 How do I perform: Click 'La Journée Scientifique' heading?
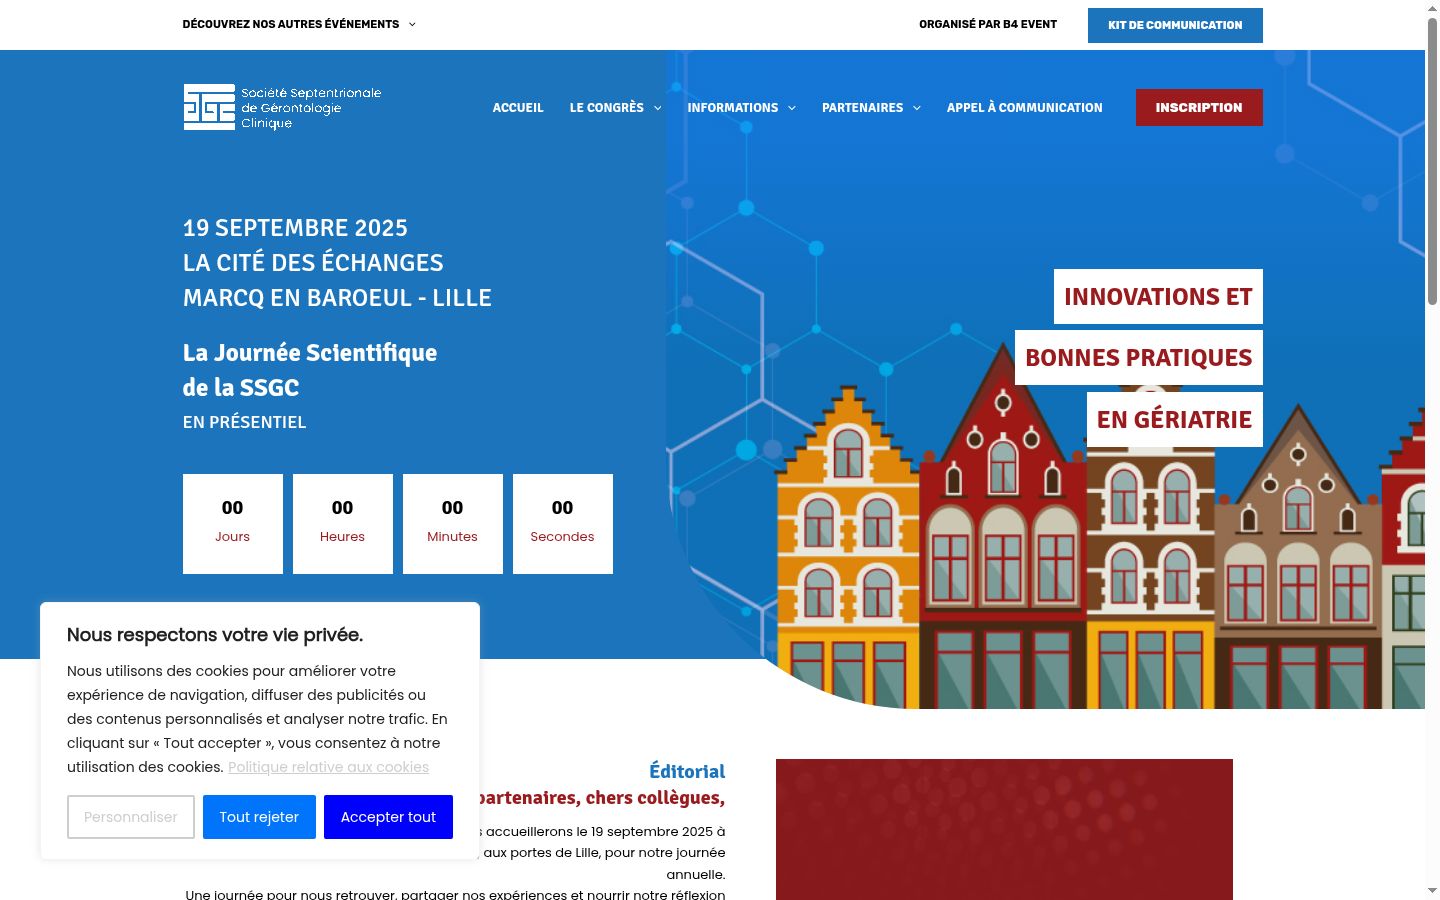310,353
